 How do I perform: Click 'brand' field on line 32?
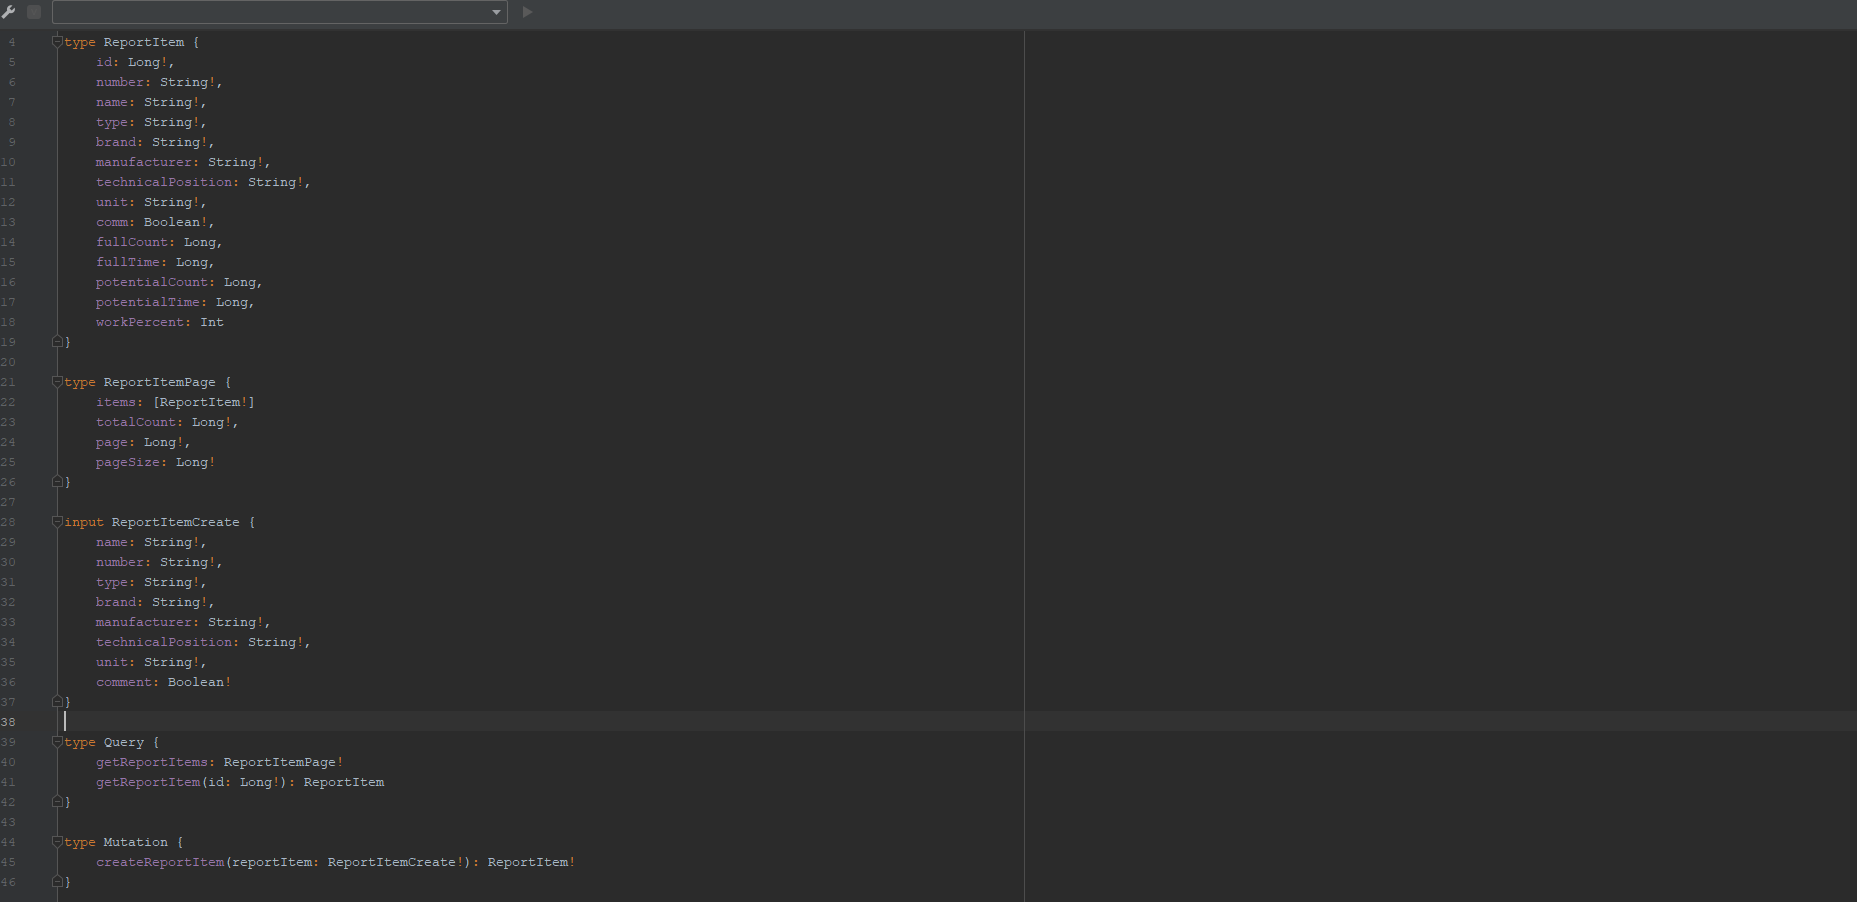(x=116, y=602)
